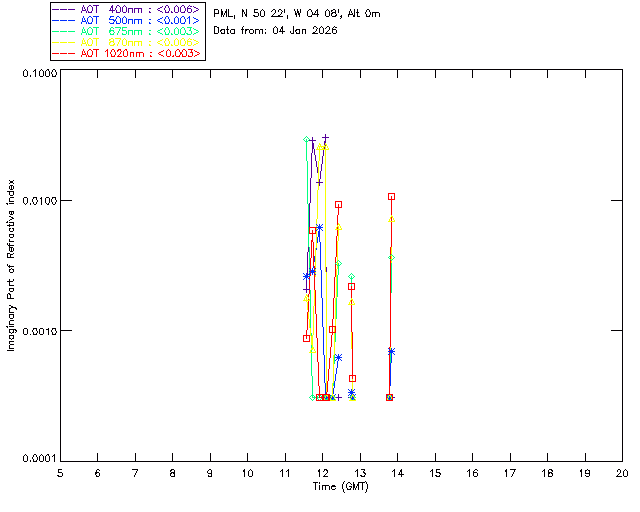The width and height of the screenshot is (640, 512).
Task: Click the green diamond marker alone near 14 GMT
Action: (x=392, y=257)
